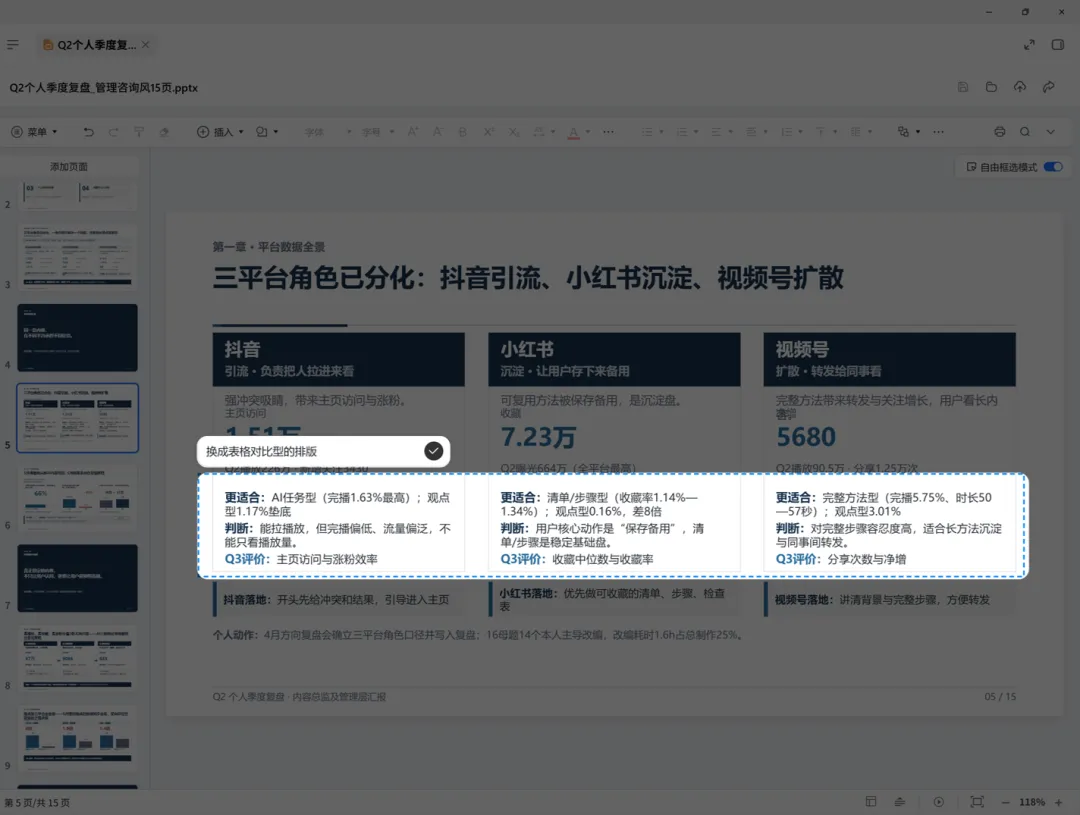Close the Q2个人季度复... tab
The width and height of the screenshot is (1080, 815).
tap(145, 45)
